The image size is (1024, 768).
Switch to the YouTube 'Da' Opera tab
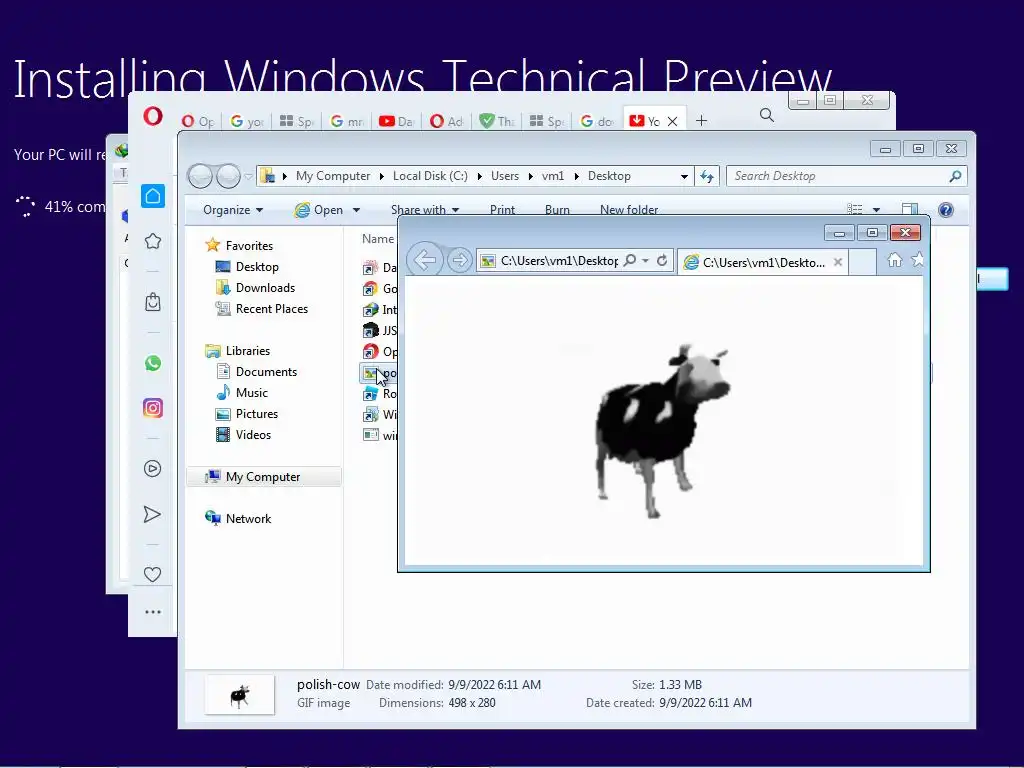397,121
